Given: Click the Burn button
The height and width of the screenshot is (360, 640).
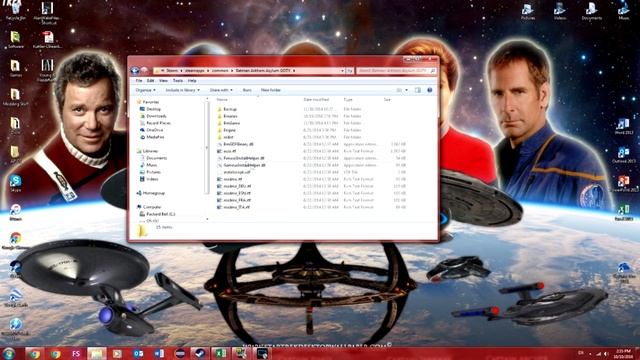Looking at the screenshot, I should click(247, 90).
